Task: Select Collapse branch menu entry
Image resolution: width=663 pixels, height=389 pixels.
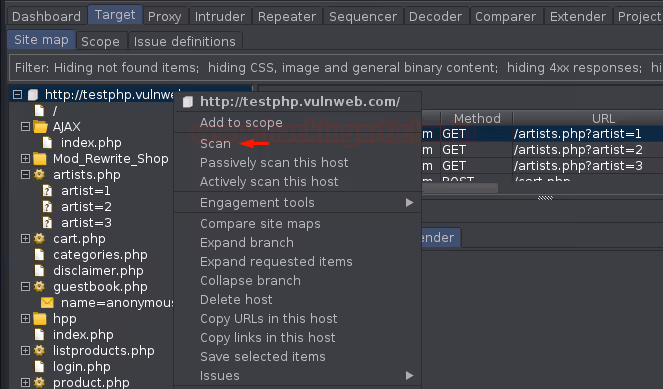Action: pos(298,281)
